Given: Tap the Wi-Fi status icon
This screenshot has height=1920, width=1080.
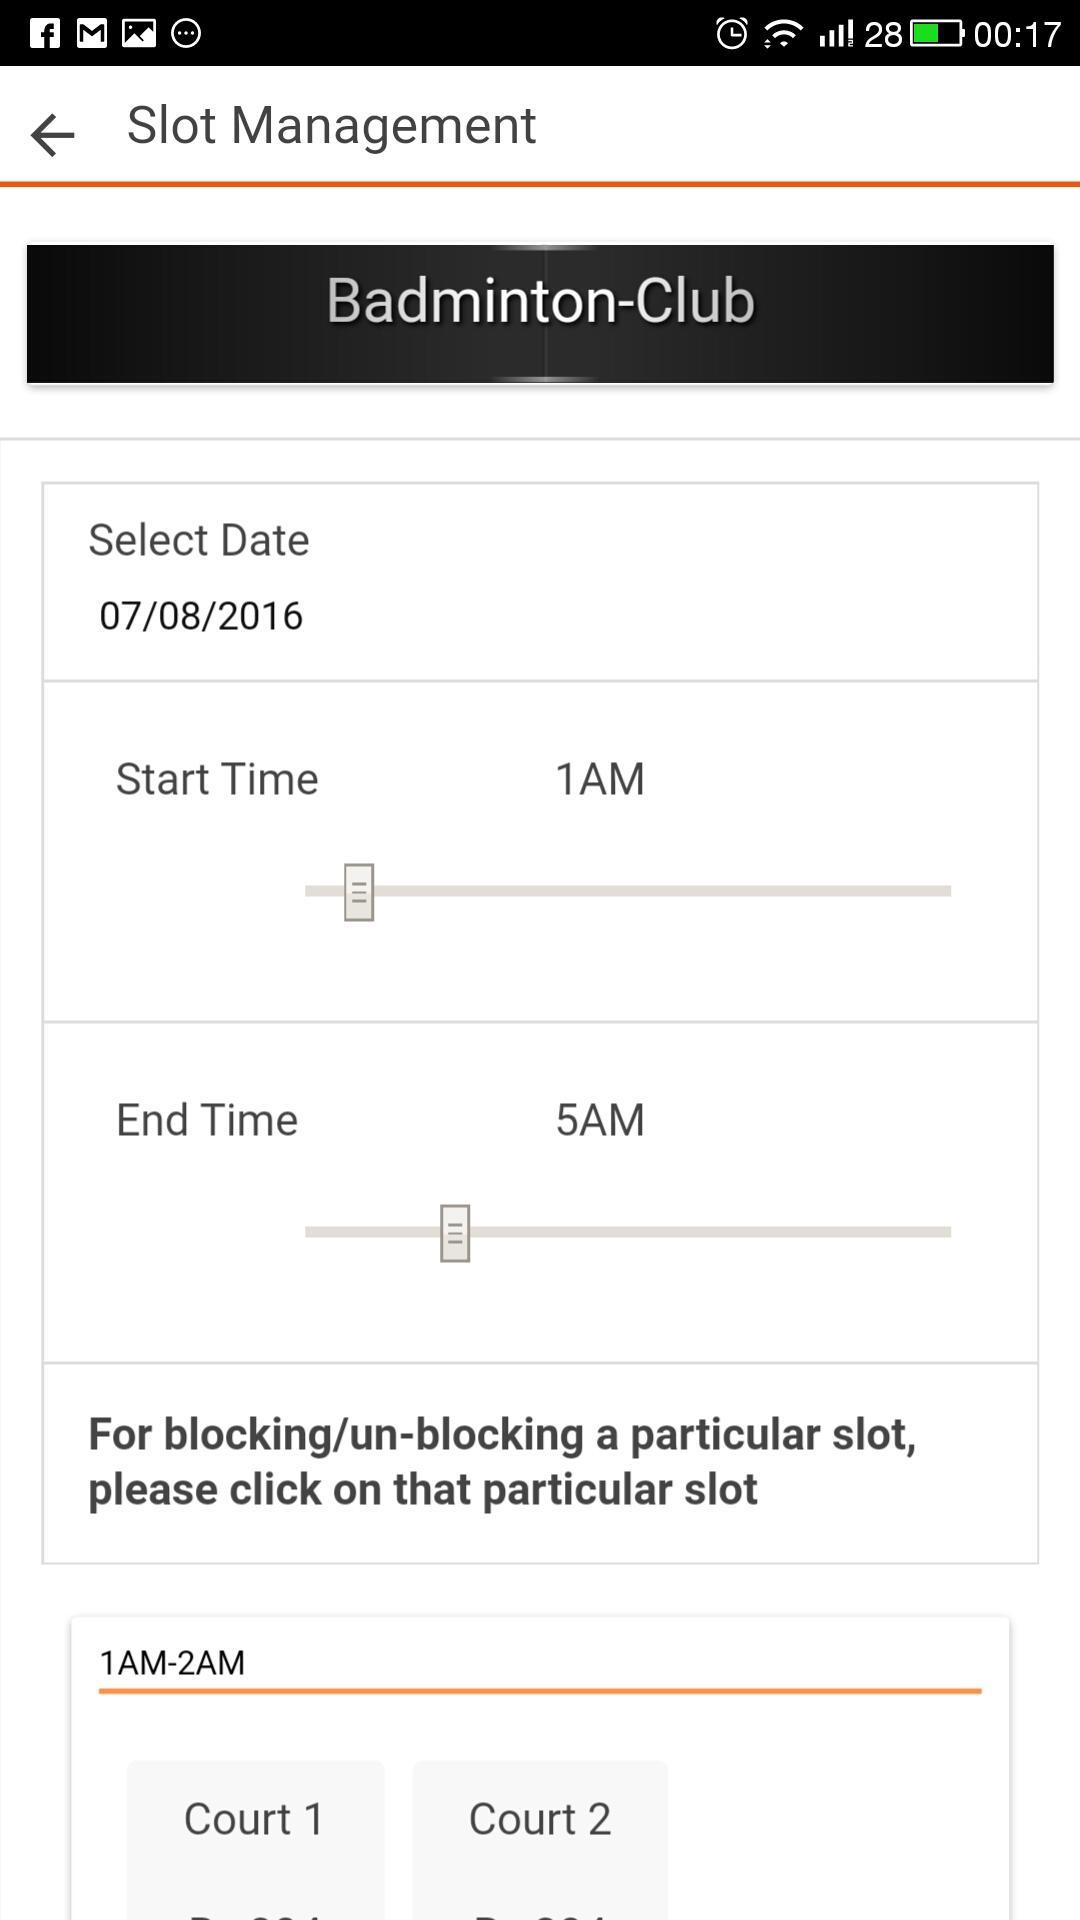Looking at the screenshot, I should click(782, 35).
